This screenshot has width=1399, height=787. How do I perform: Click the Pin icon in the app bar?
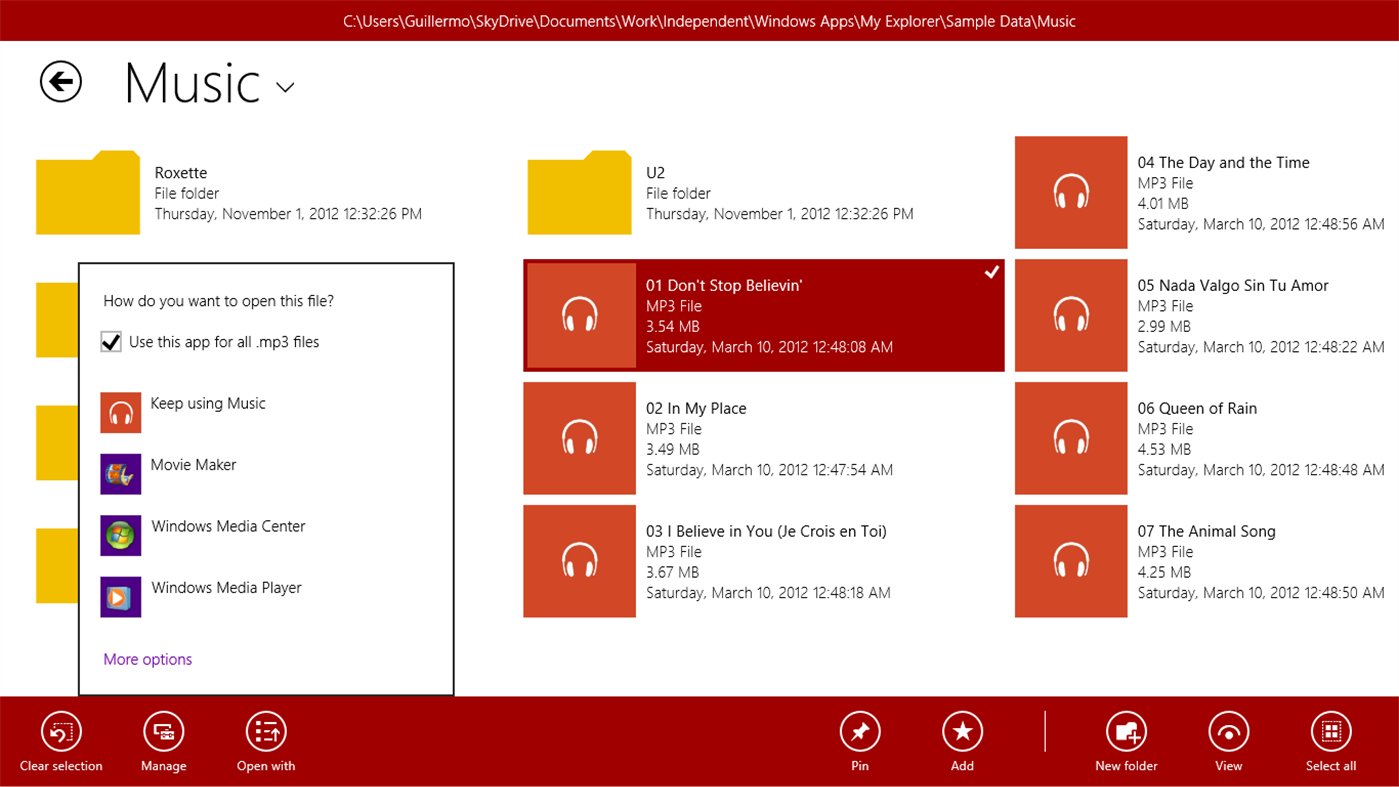[859, 731]
